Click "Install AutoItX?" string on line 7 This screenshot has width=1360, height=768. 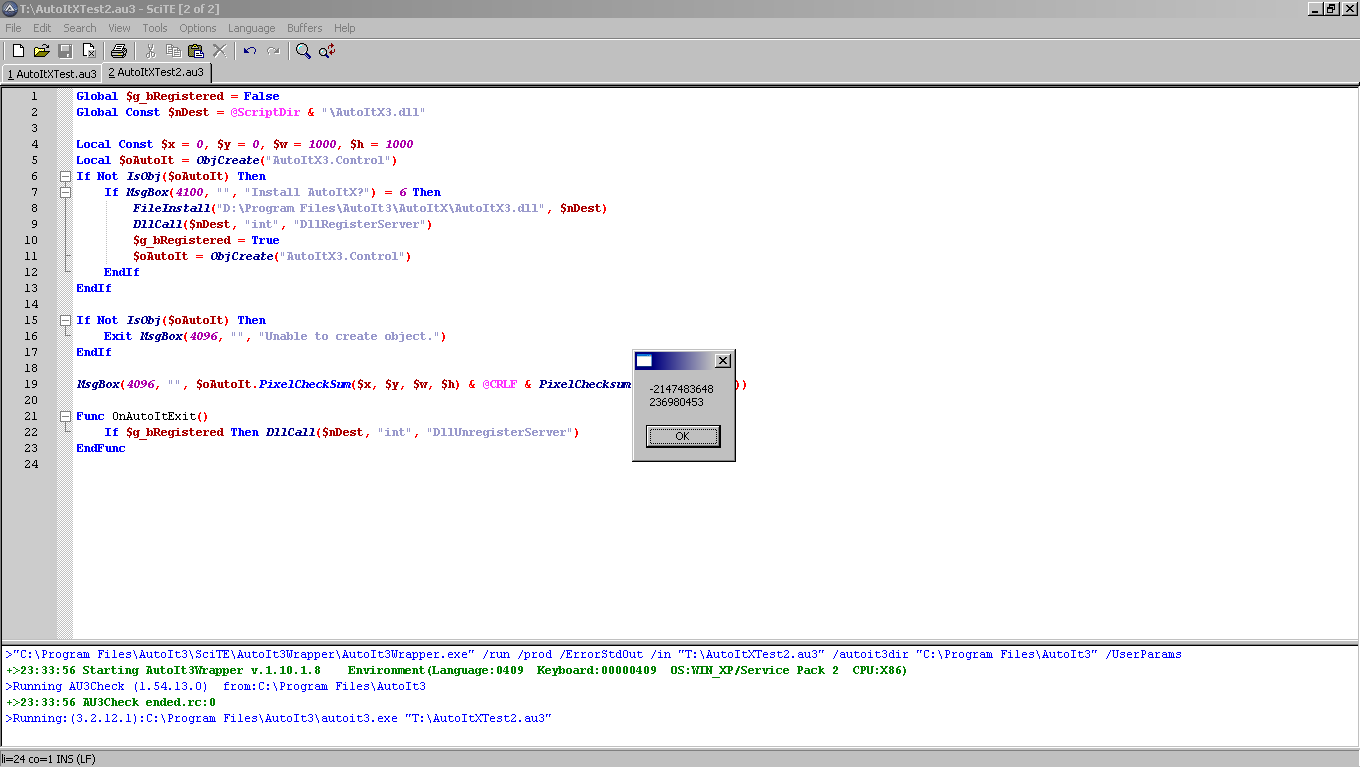(x=309, y=192)
